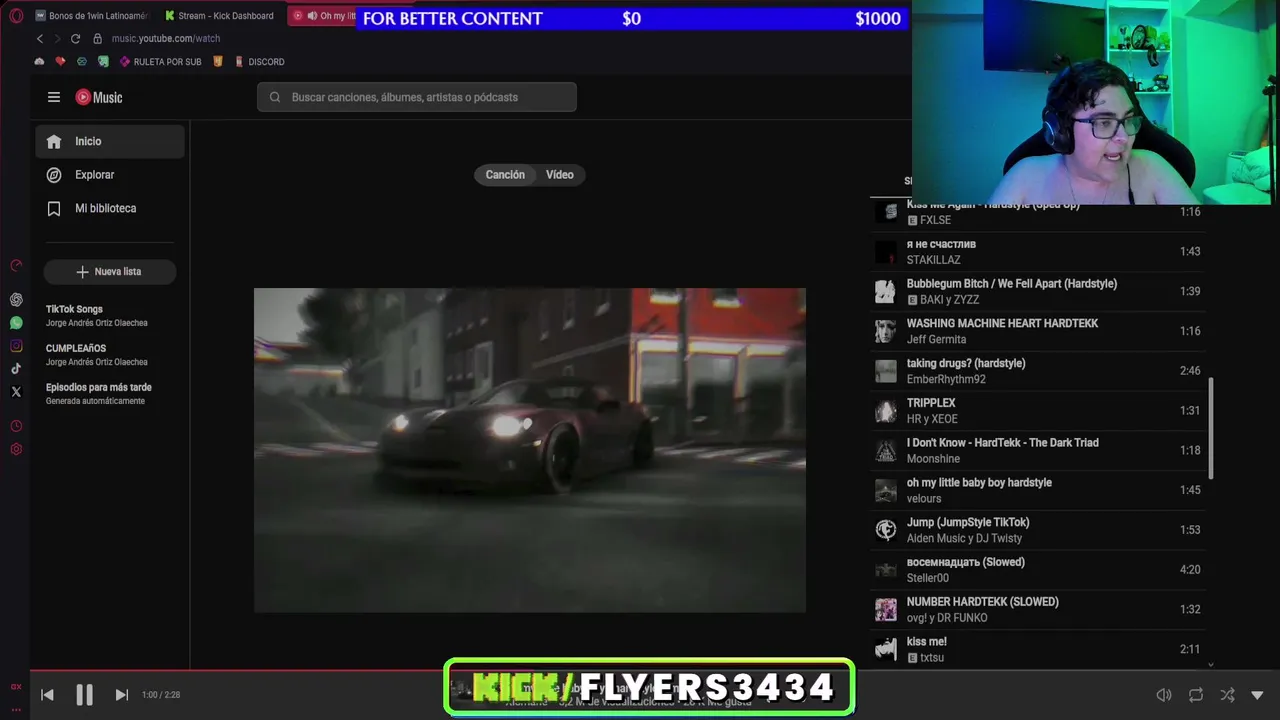Reload the page with the refresh icon
1280x720 pixels.
[75, 39]
